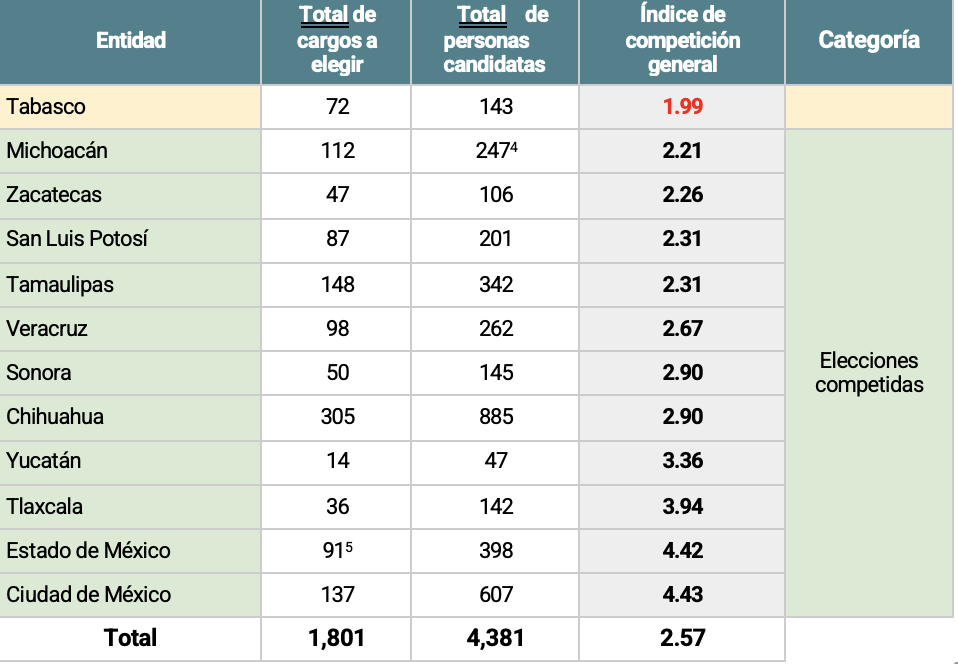The width and height of the screenshot is (958, 664).
Task: Select the Tabasco entity cell
Action: tap(130, 107)
